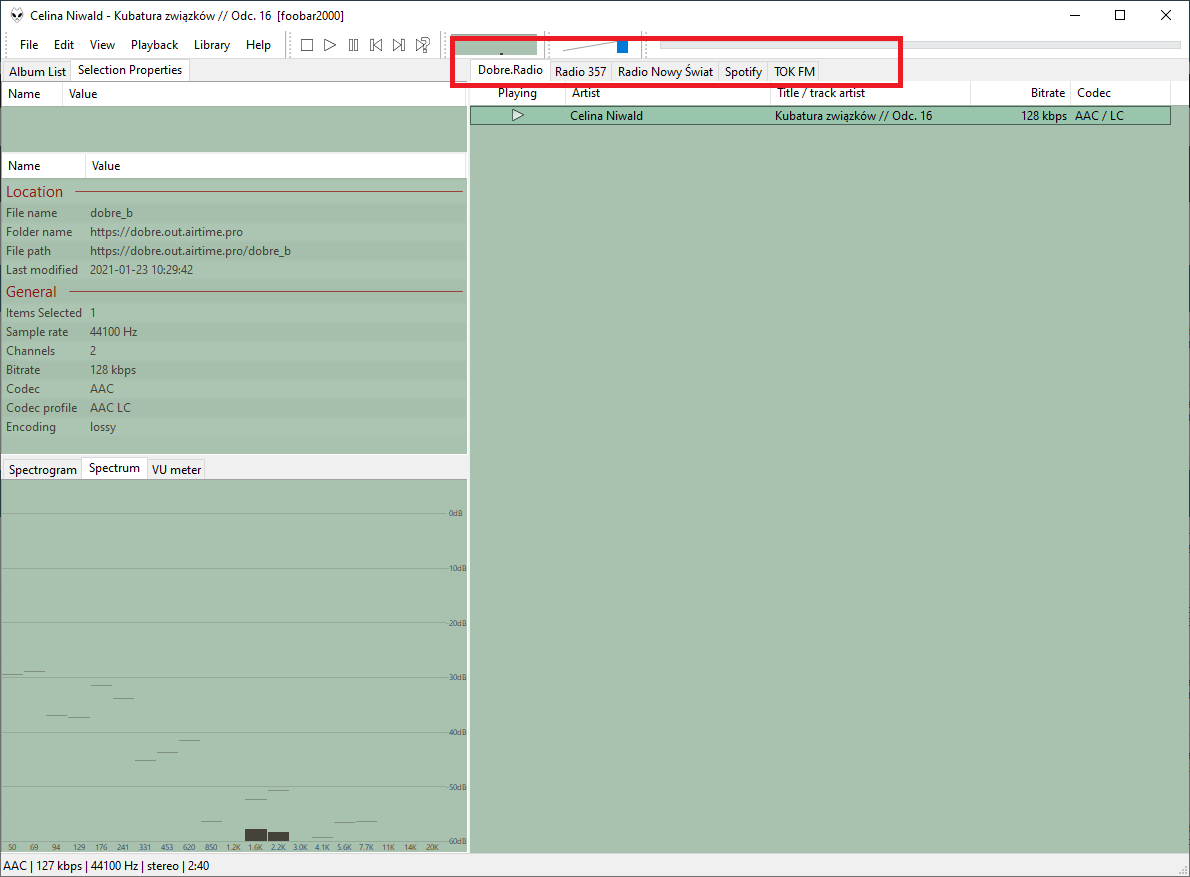Open the Playback menu
The image size is (1190, 877).
[155, 45]
